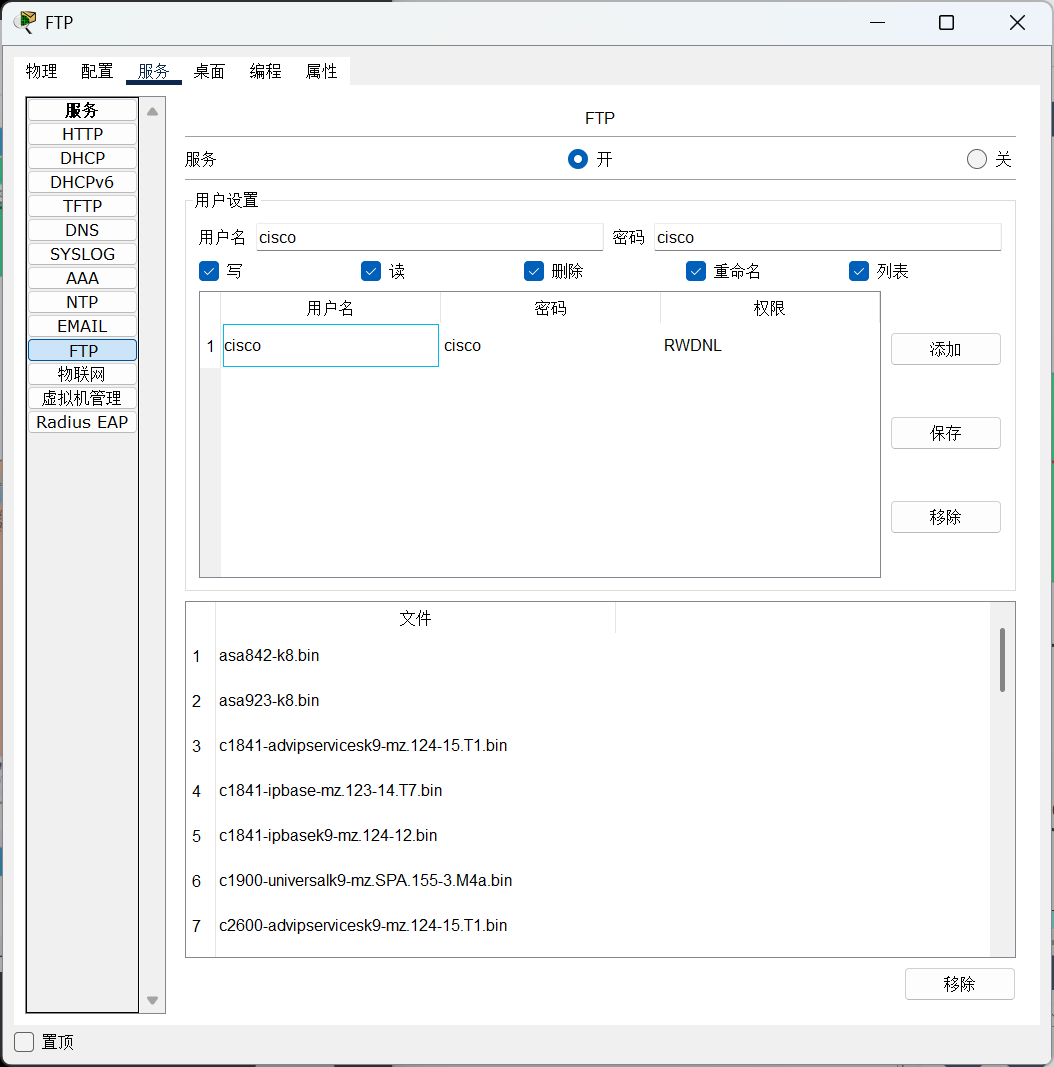Select Radius EAP service
The image size is (1054, 1067).
(82, 422)
